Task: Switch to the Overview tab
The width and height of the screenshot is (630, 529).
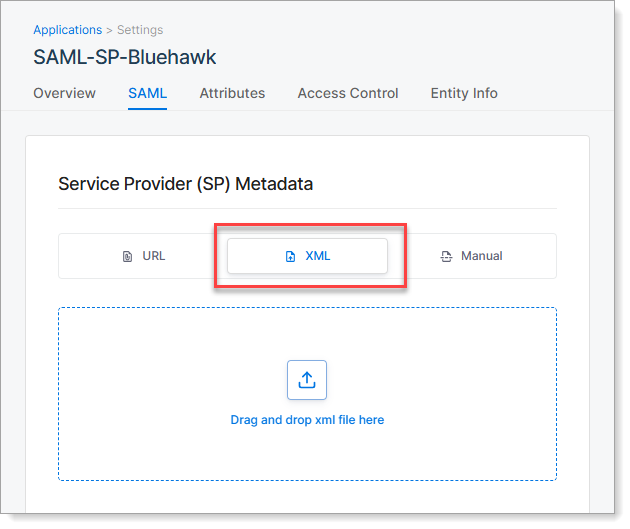Action: tap(64, 93)
